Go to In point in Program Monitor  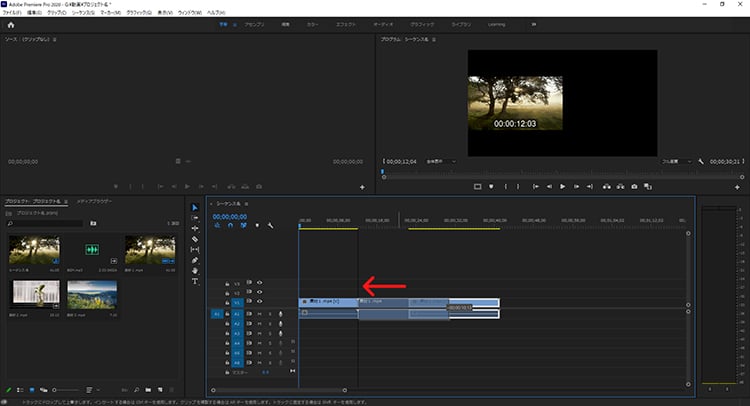536,187
